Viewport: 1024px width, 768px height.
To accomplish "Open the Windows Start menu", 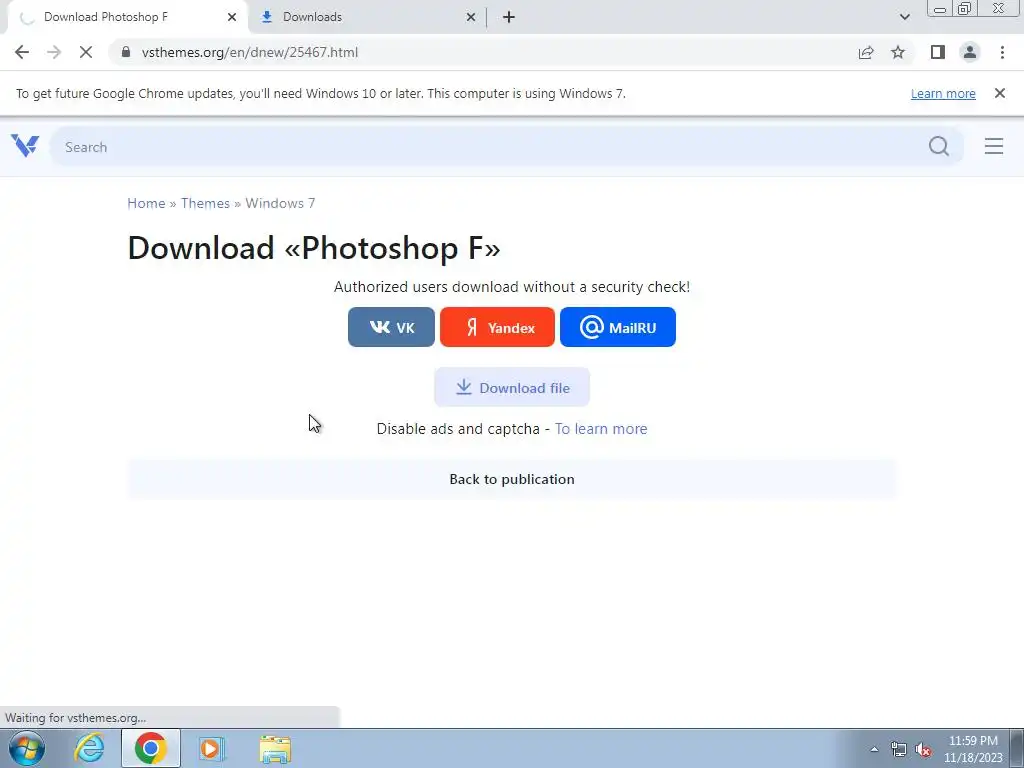I will click(x=27, y=748).
